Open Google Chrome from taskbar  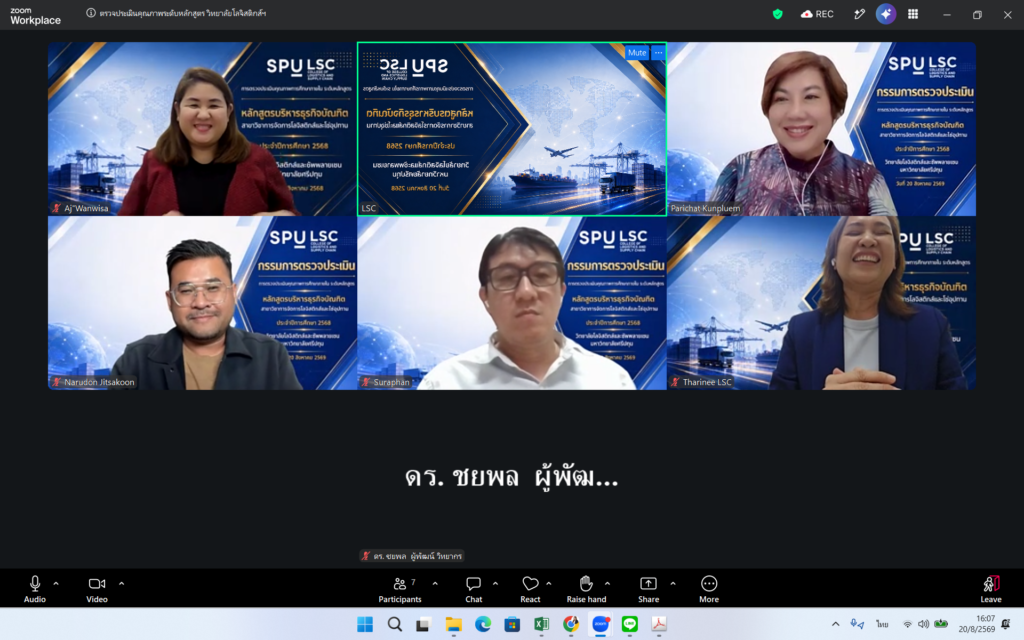pos(571,624)
